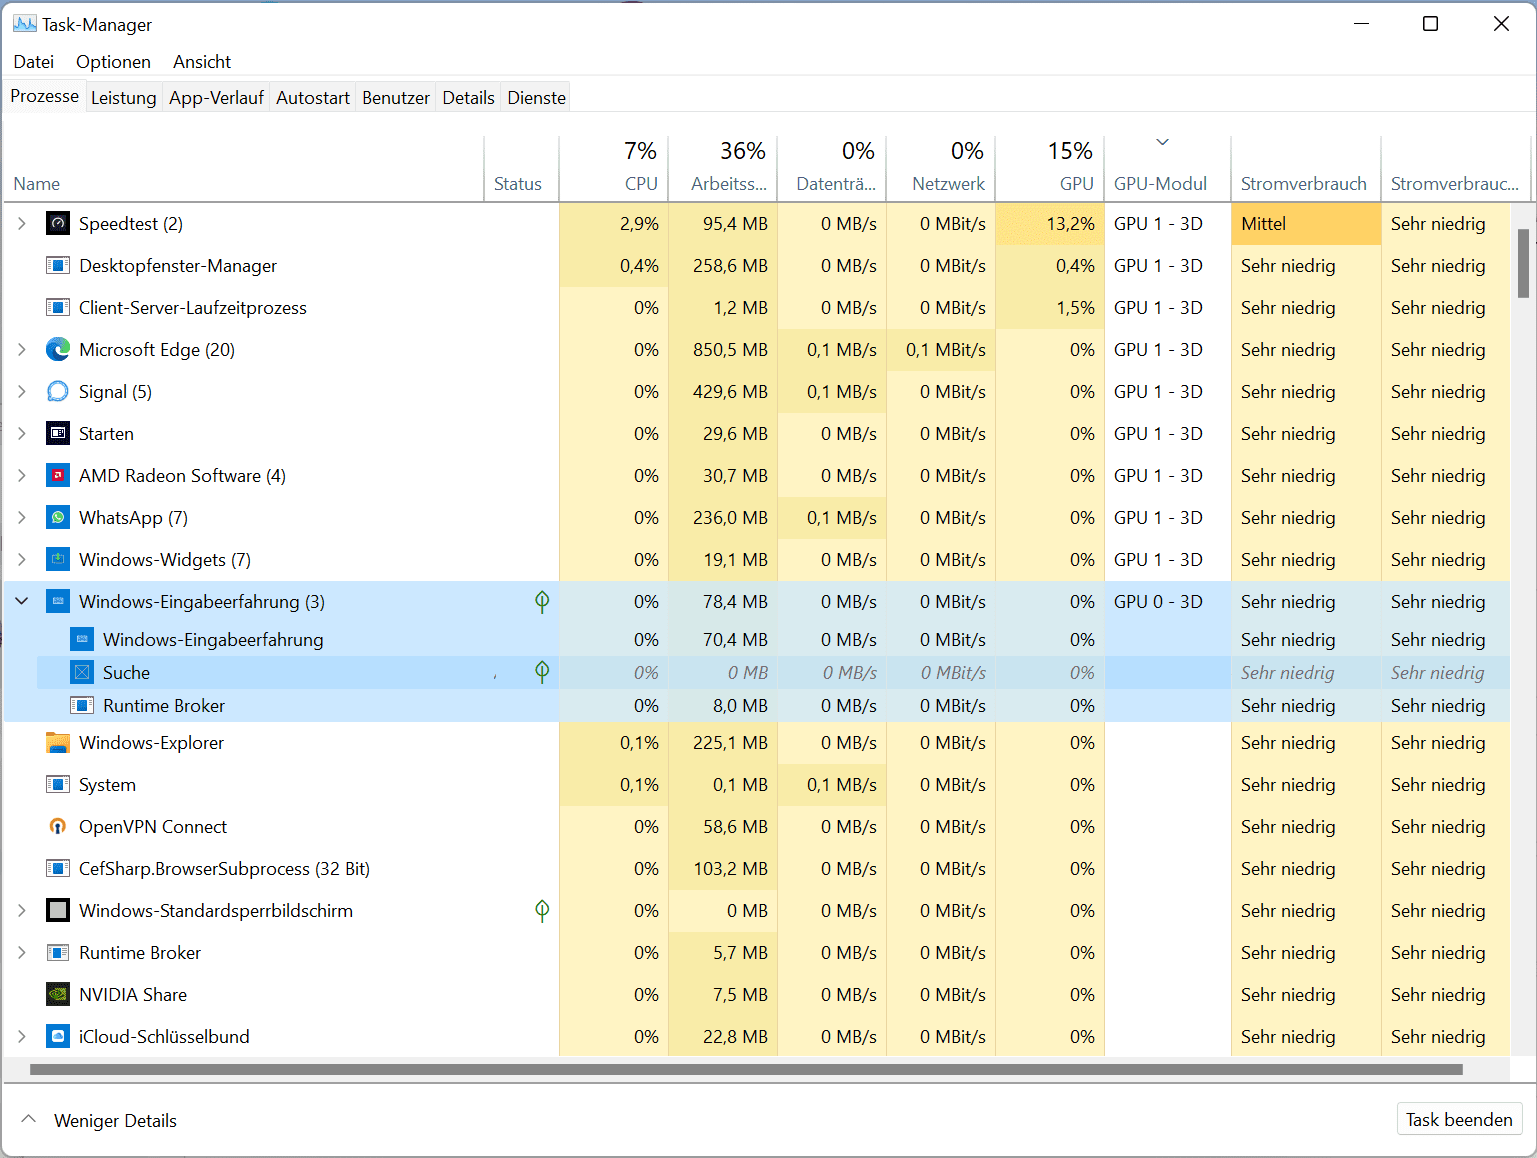Screen dimensions: 1537x1158
Task: Click the OpenVPN Connect icon
Action: 58,827
